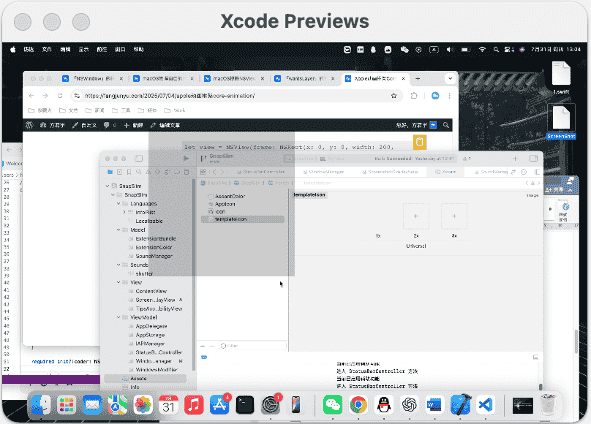Focus the asset catalog Filter field

point(253,346)
